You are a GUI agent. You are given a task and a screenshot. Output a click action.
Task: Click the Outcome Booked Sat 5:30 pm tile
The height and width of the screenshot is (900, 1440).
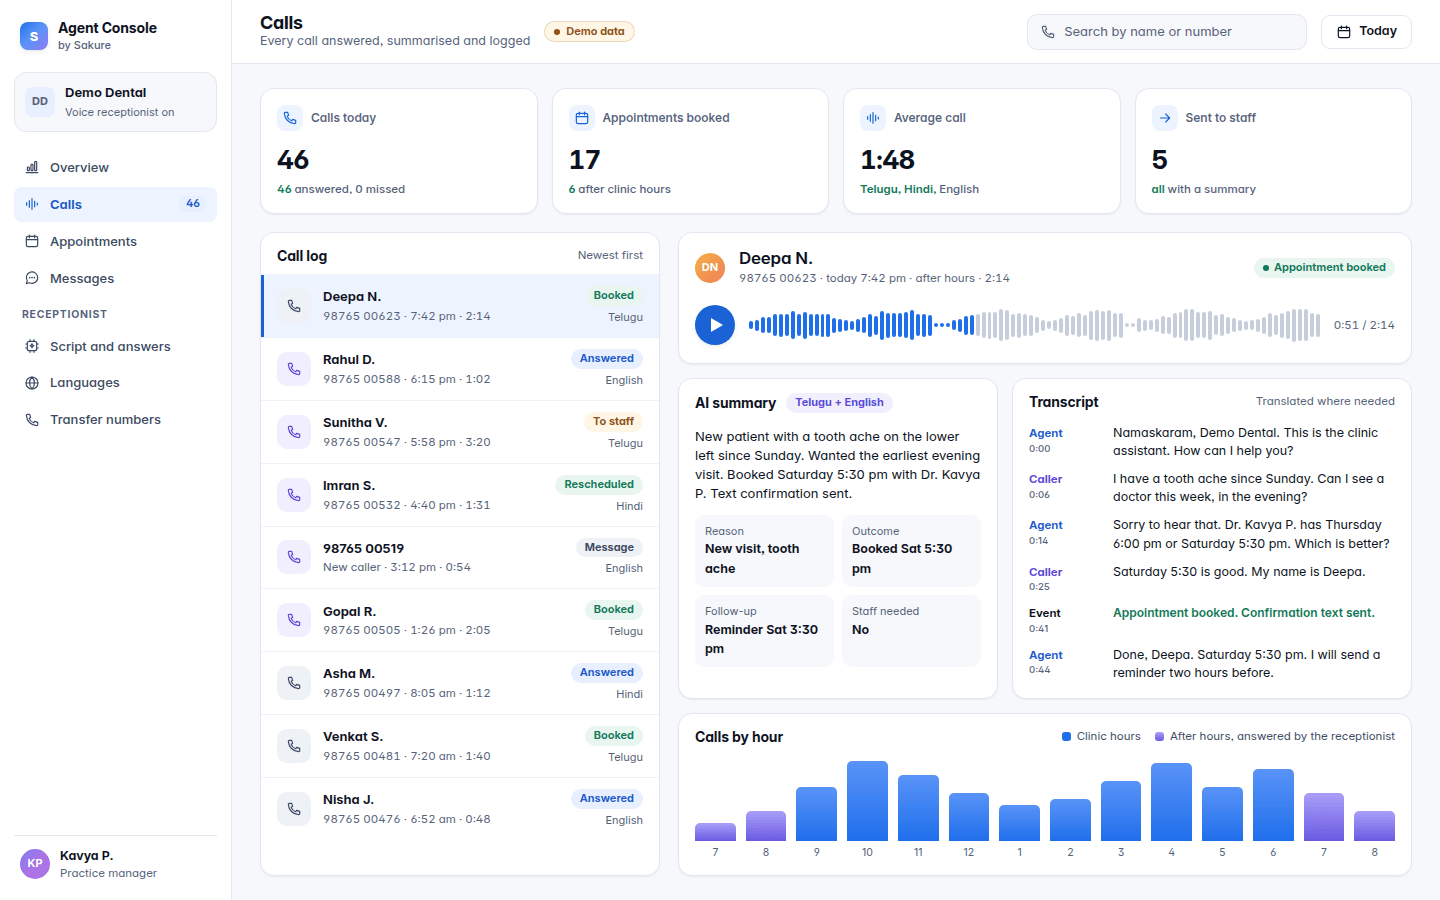pos(911,550)
